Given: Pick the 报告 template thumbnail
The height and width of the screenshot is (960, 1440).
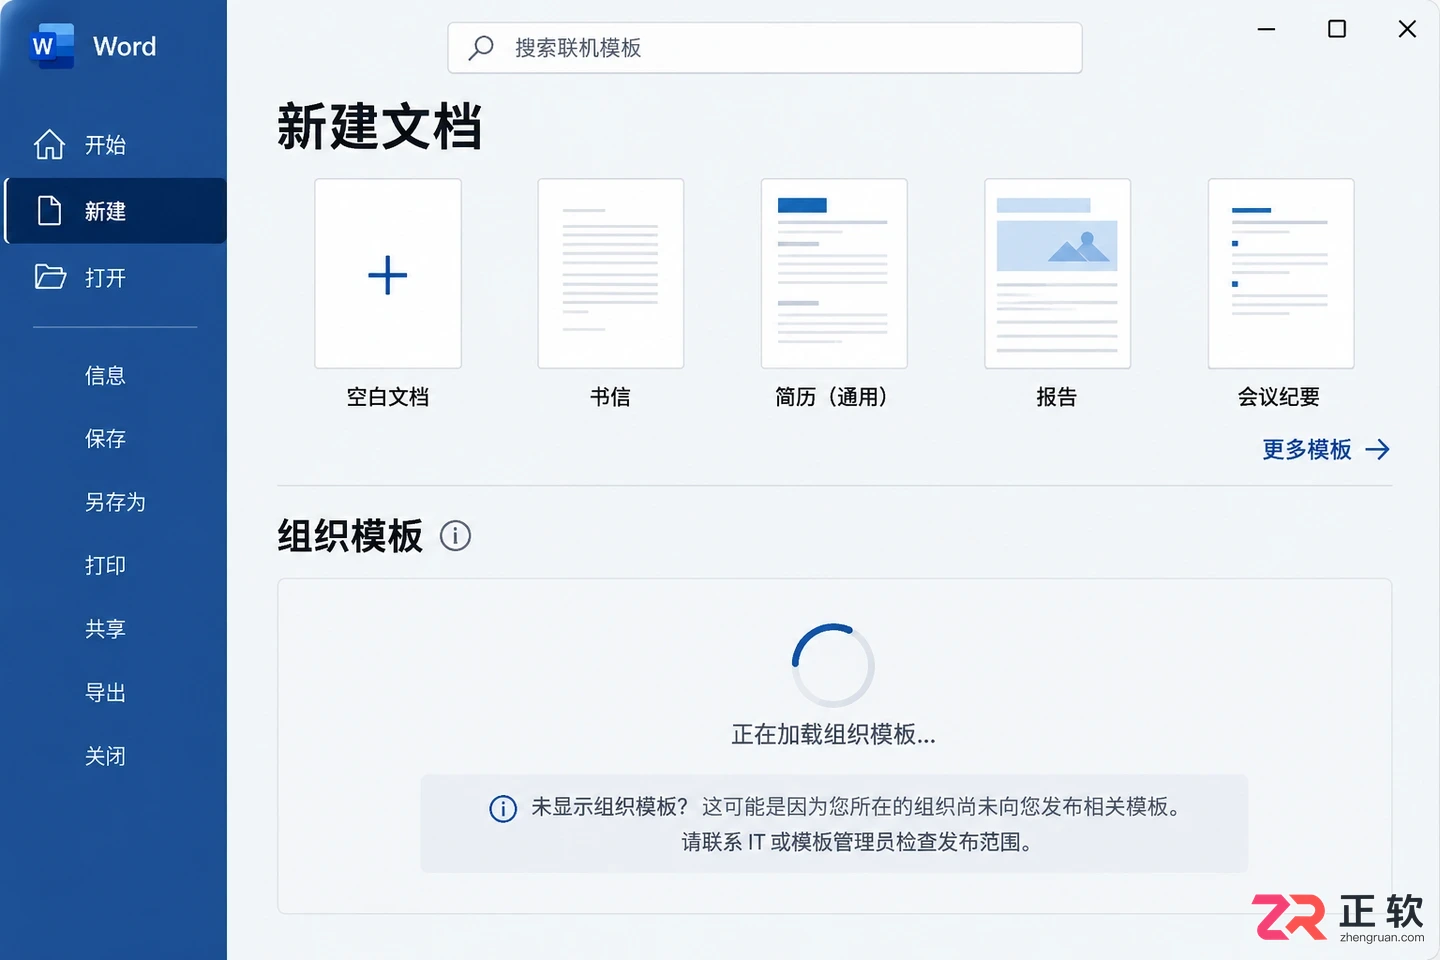Looking at the screenshot, I should (1058, 274).
